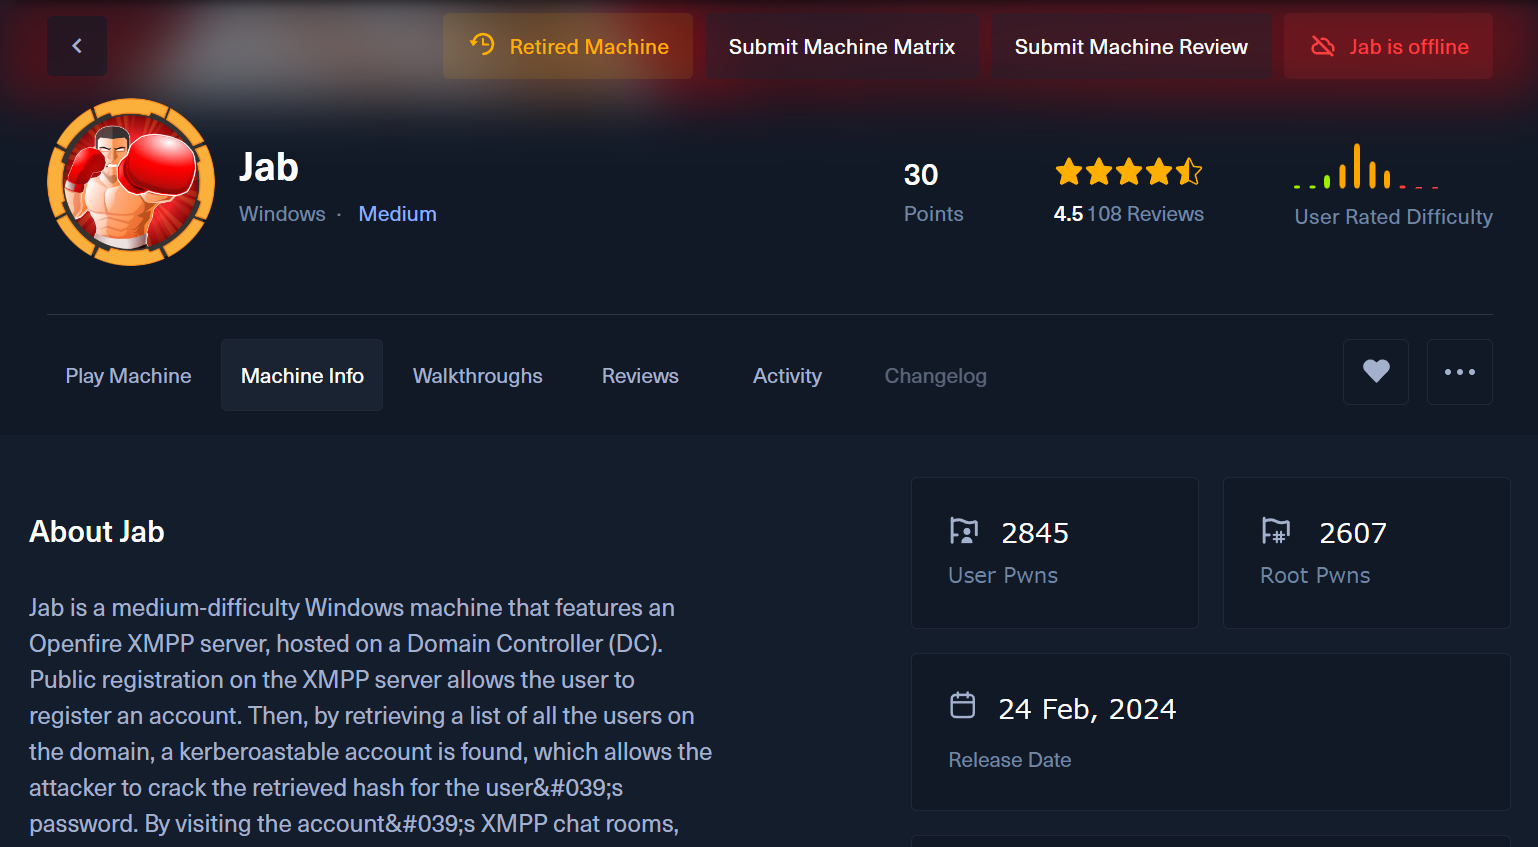This screenshot has width=1538, height=847.
Task: Click the '30' points value
Action: pyautogui.click(x=921, y=175)
